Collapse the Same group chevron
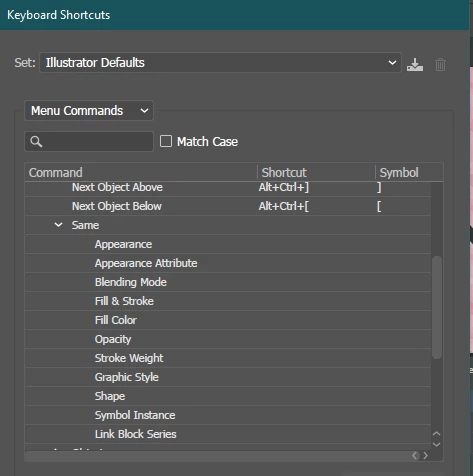This screenshot has height=476, width=473. (58, 225)
